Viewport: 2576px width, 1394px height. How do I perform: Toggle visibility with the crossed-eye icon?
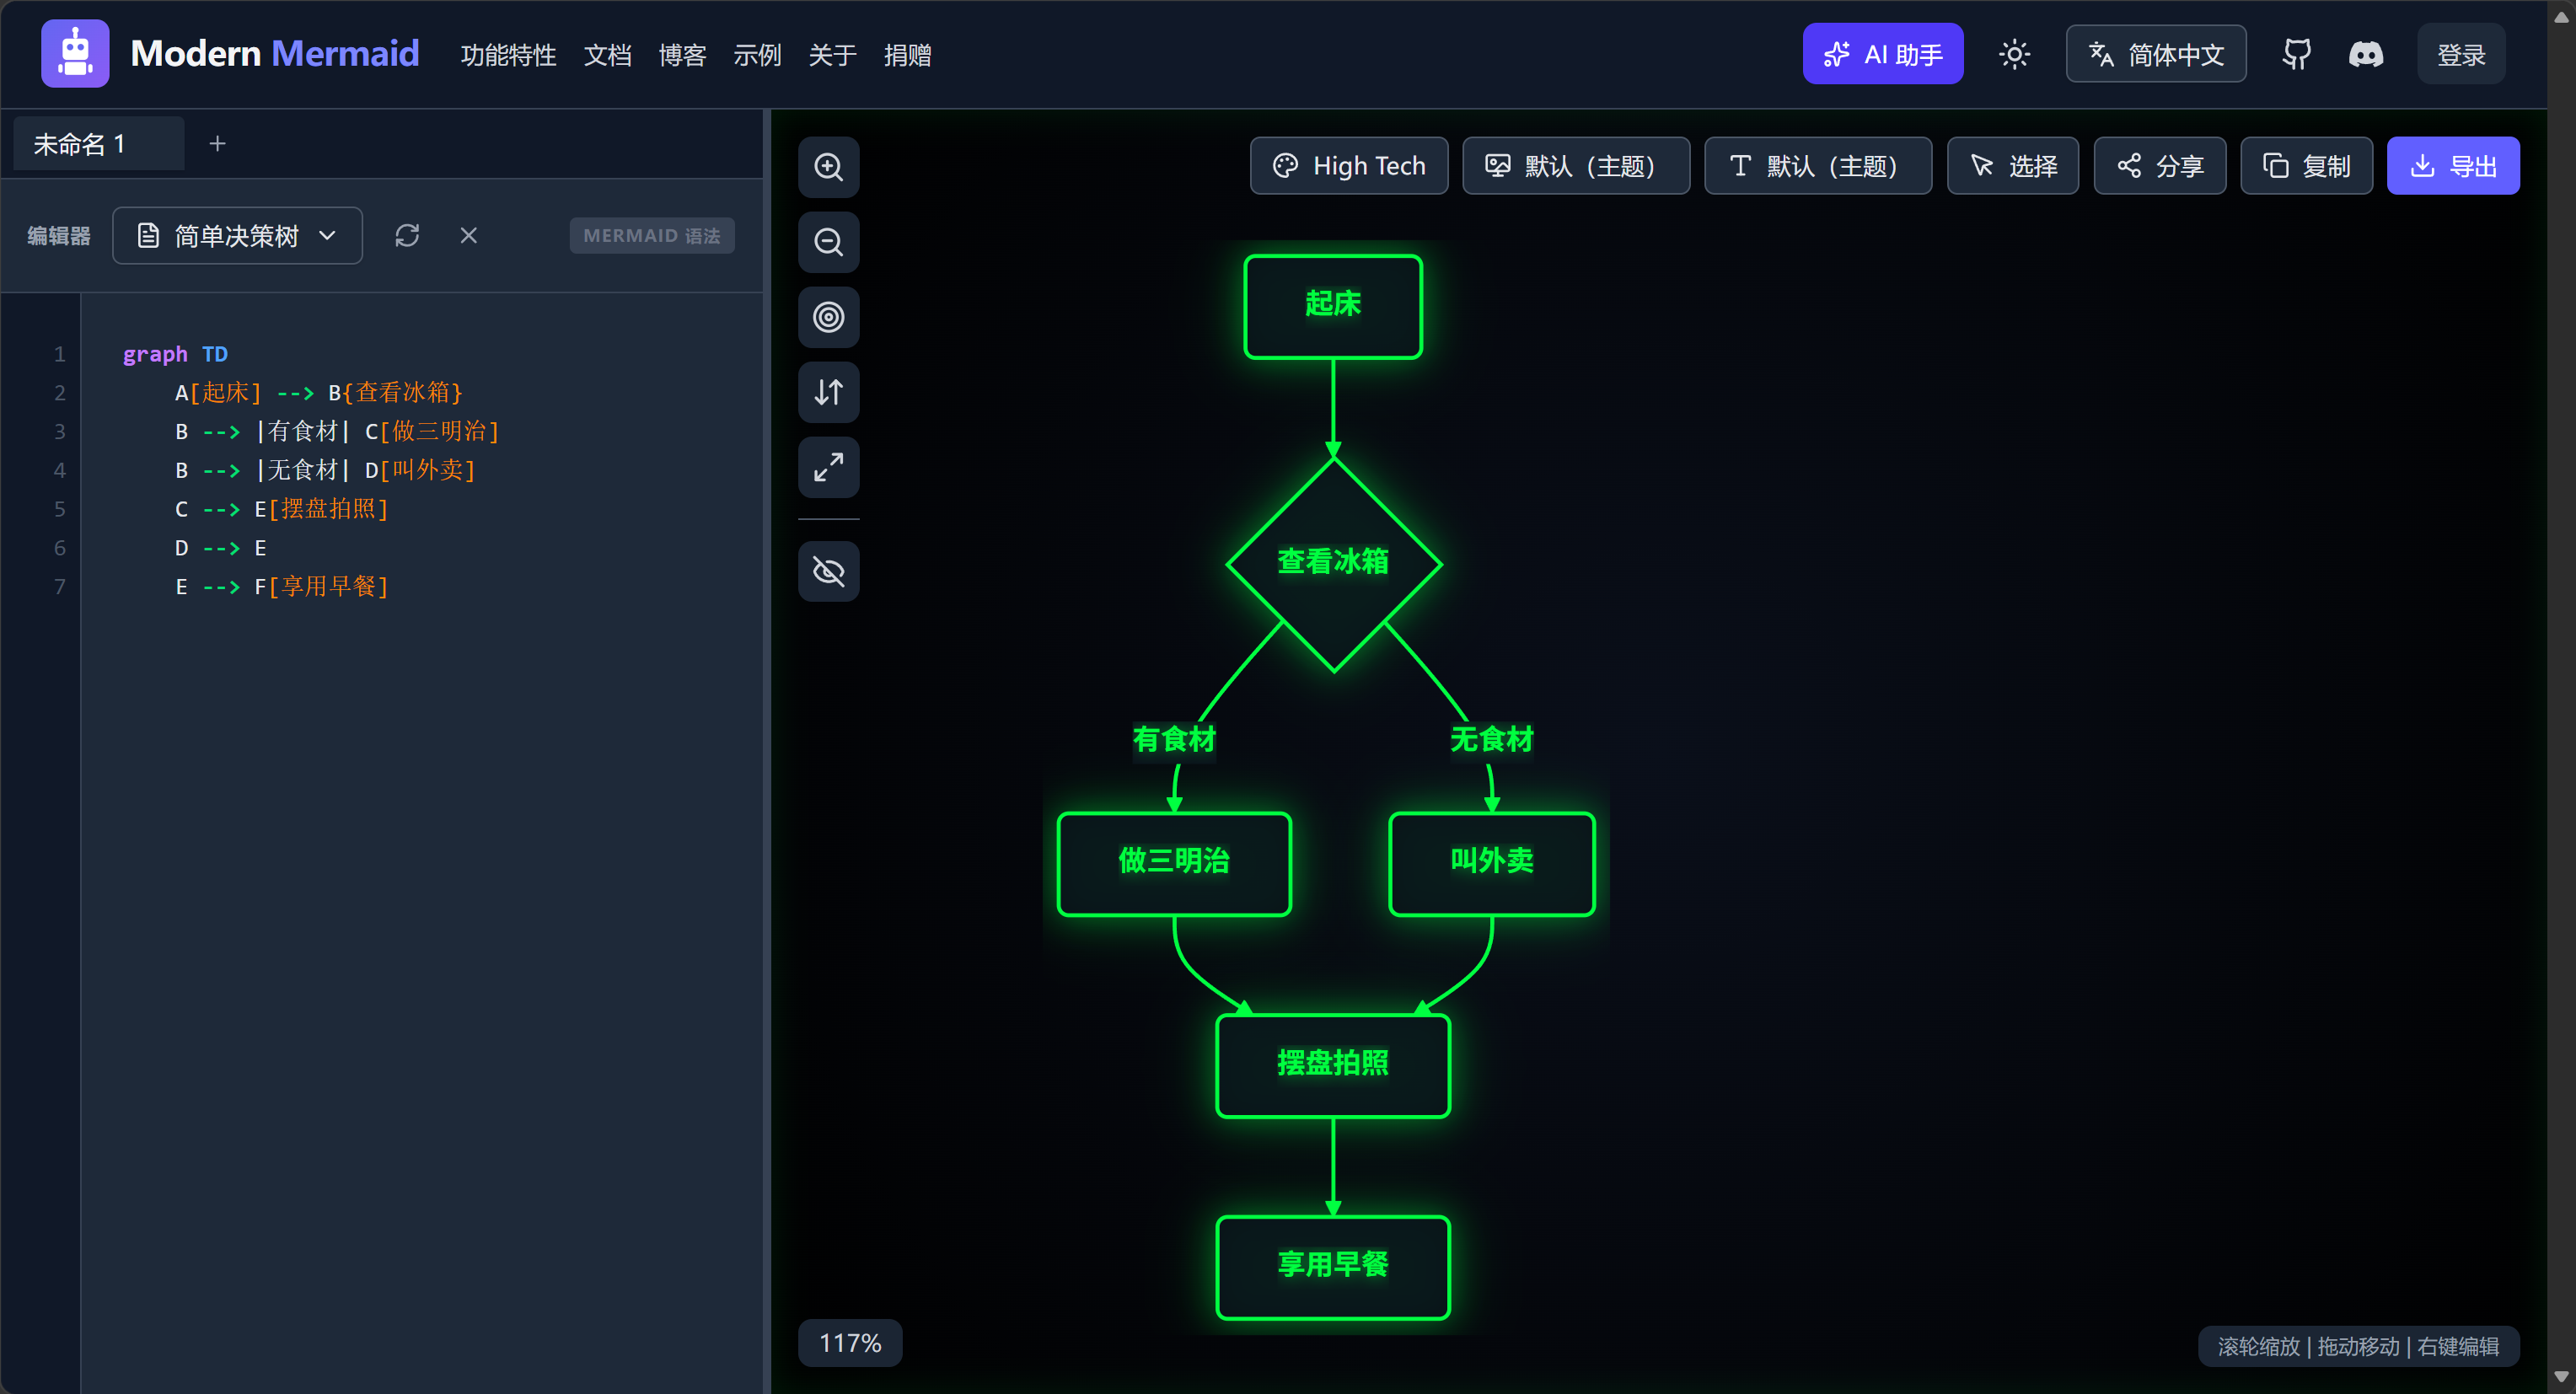(828, 571)
